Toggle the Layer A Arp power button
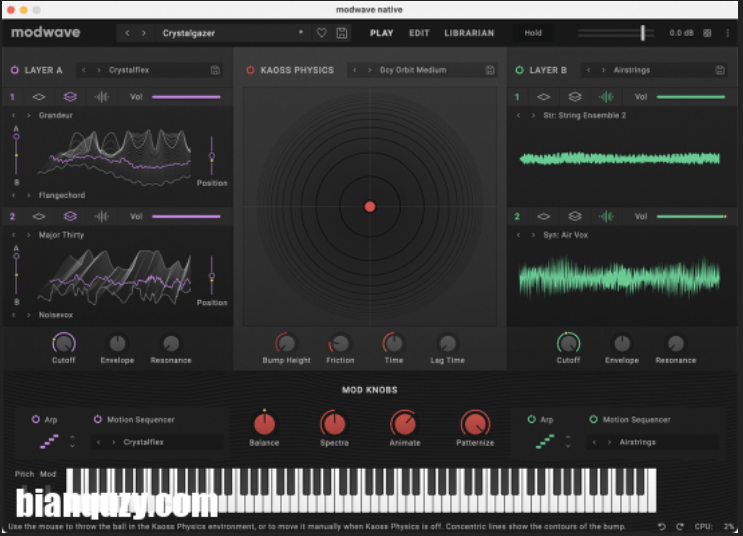Image resolution: width=743 pixels, height=536 pixels. pyautogui.click(x=36, y=419)
